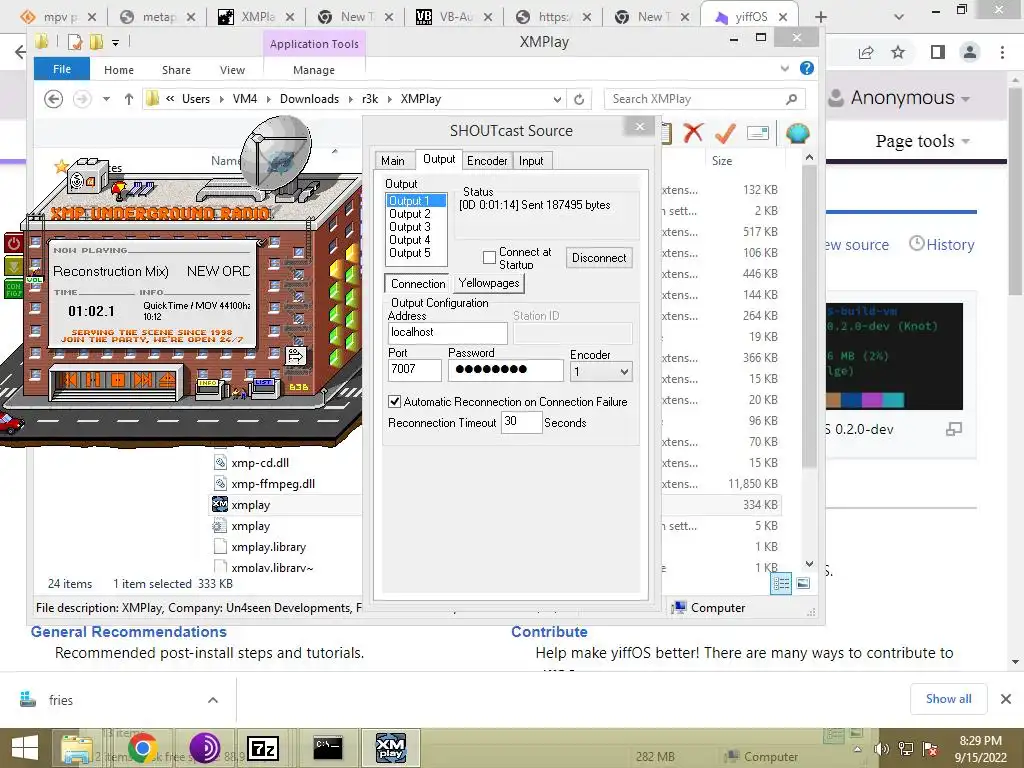
Task: Click Show all downloads button
Action: [x=948, y=699]
